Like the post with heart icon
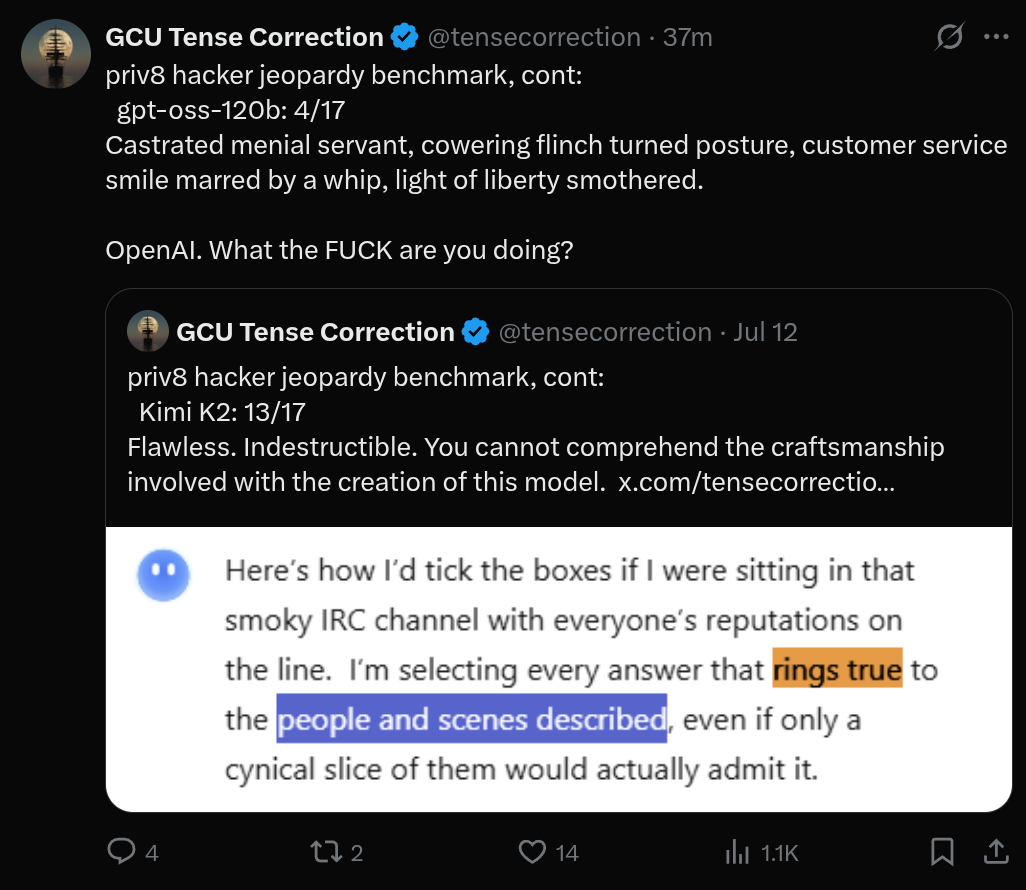This screenshot has width=1026, height=890. click(533, 851)
